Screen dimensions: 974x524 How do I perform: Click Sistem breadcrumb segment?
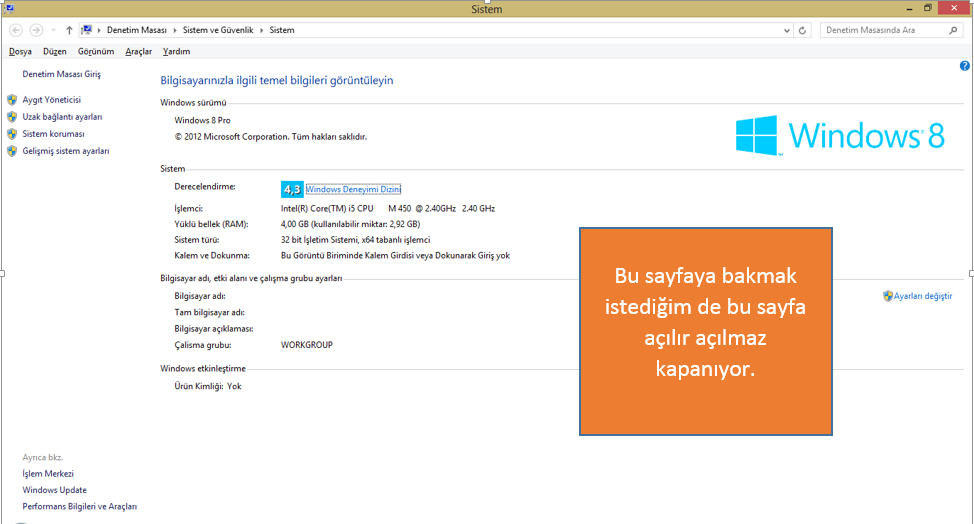coord(282,30)
